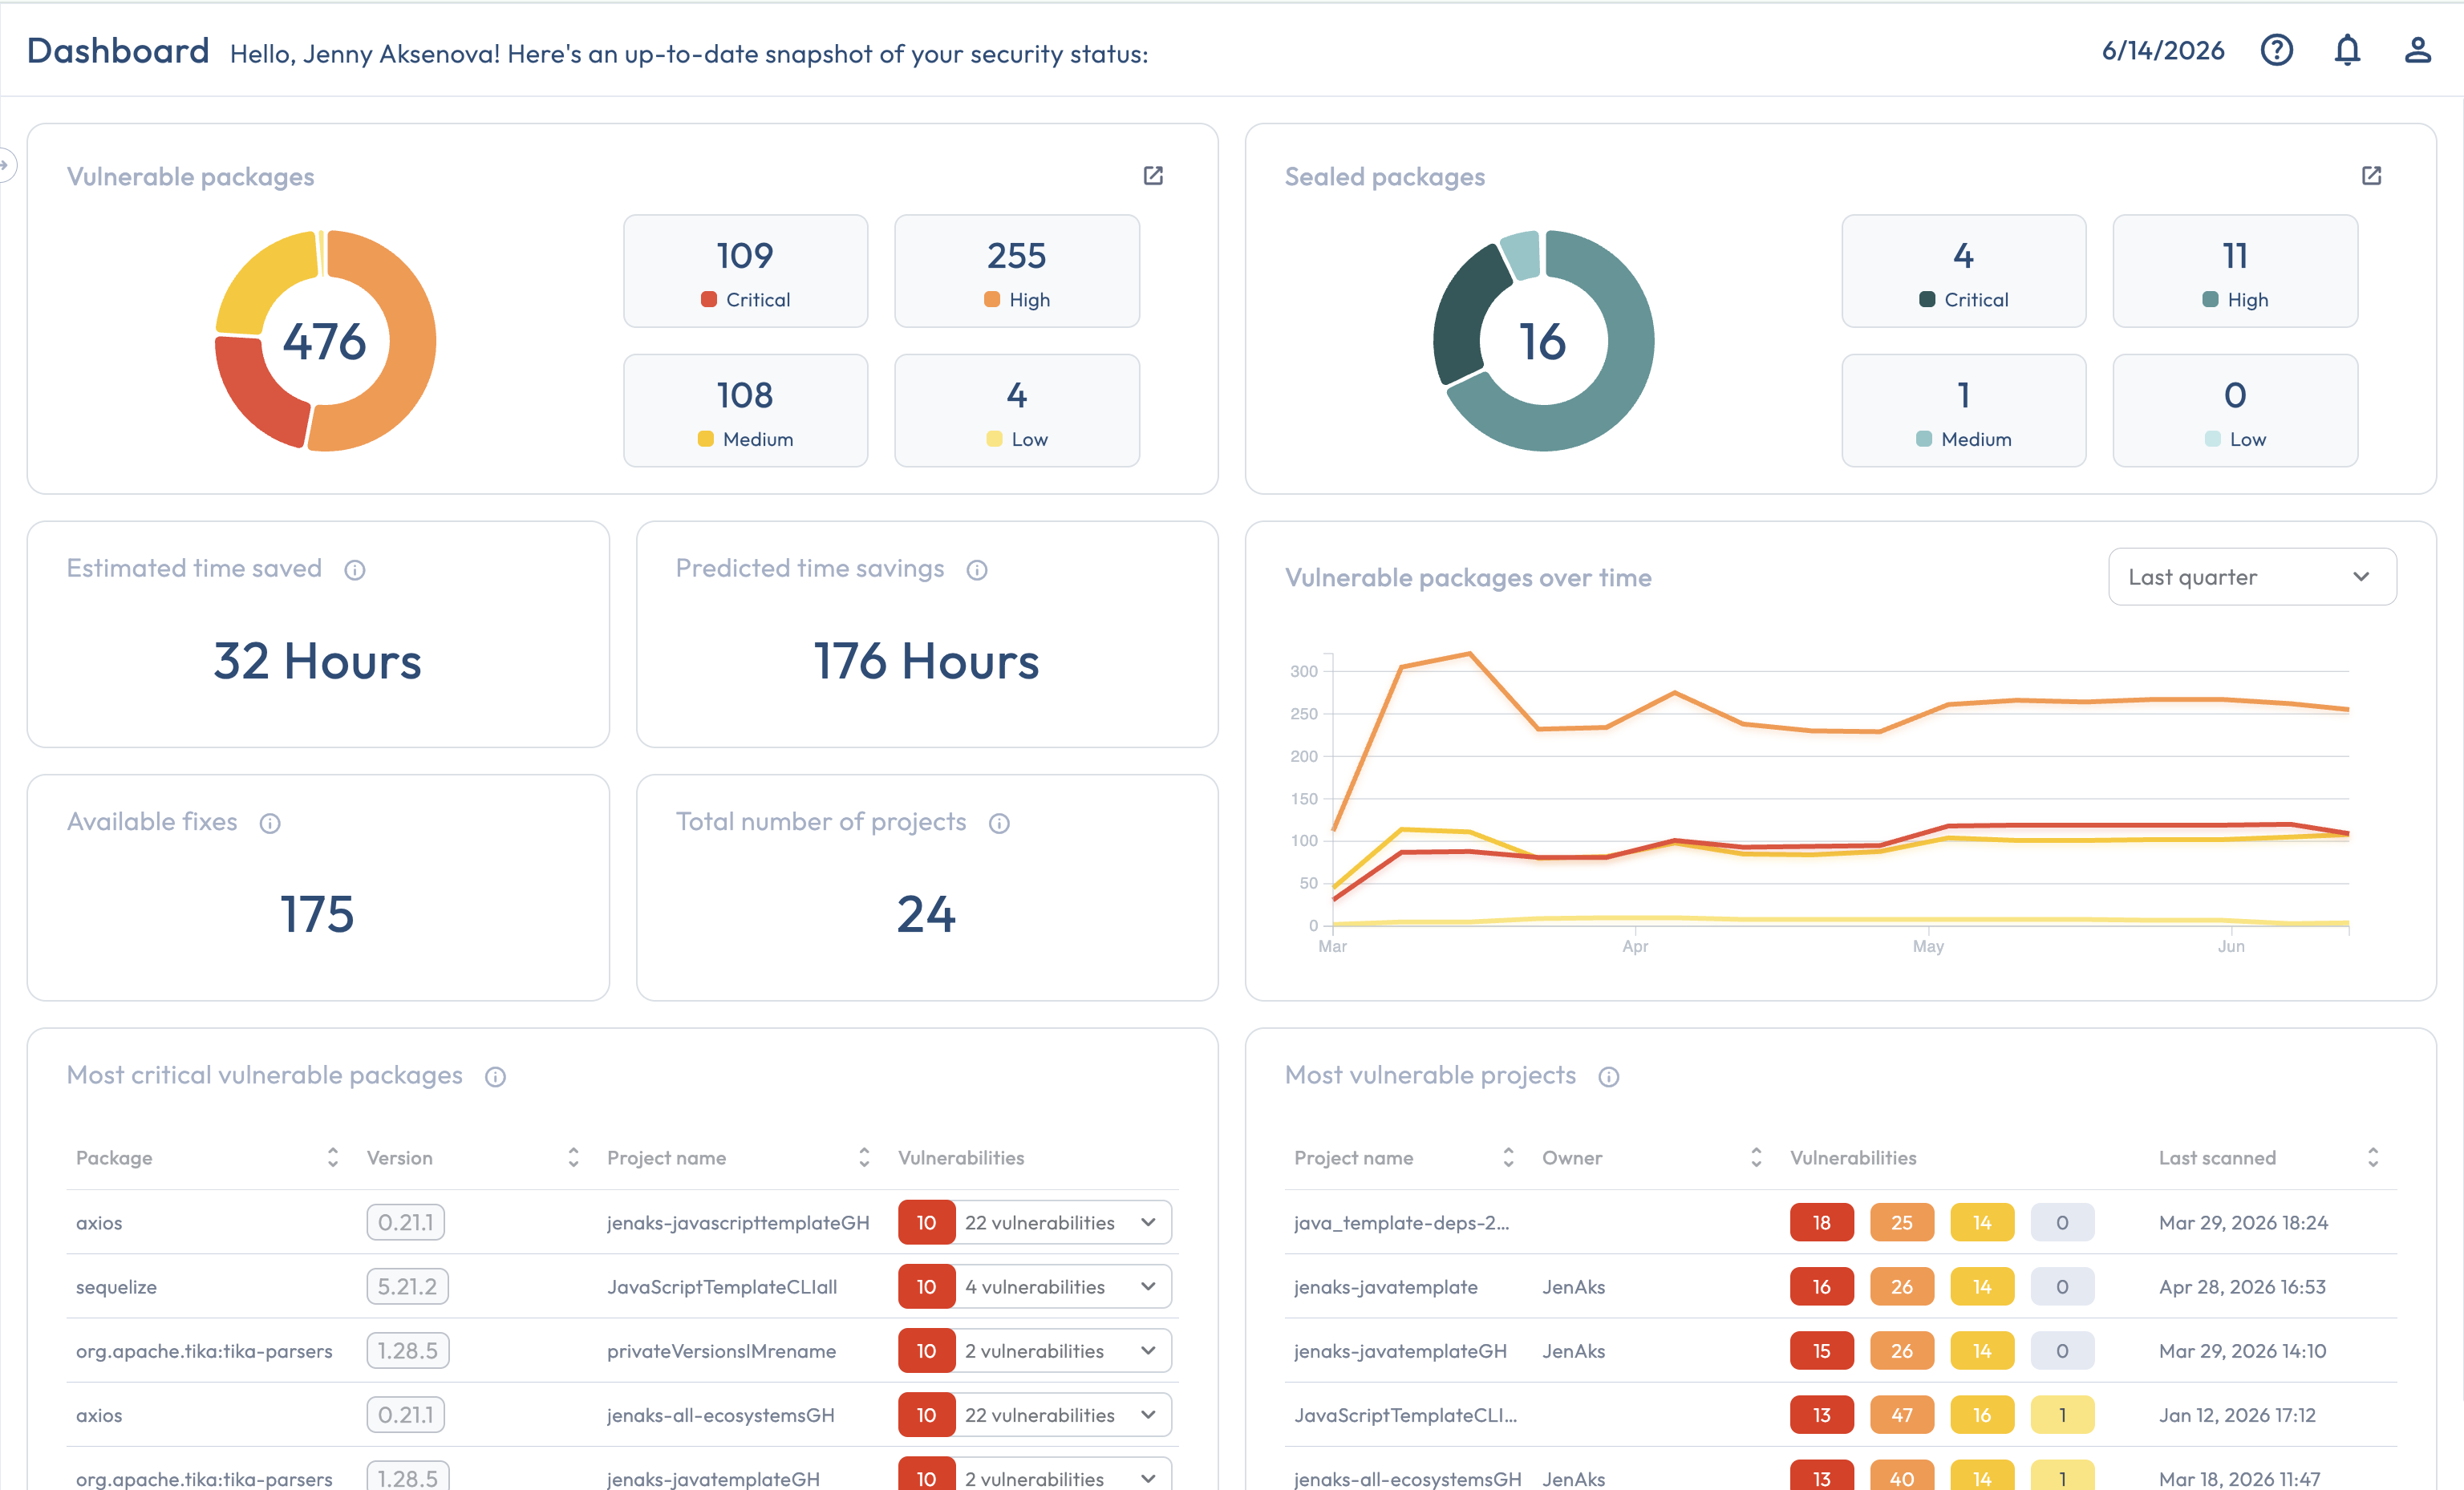Viewport: 2464px width, 1490px height.
Task: Click version 5.21.2 badge for sequelize
Action: pyautogui.click(x=407, y=1286)
